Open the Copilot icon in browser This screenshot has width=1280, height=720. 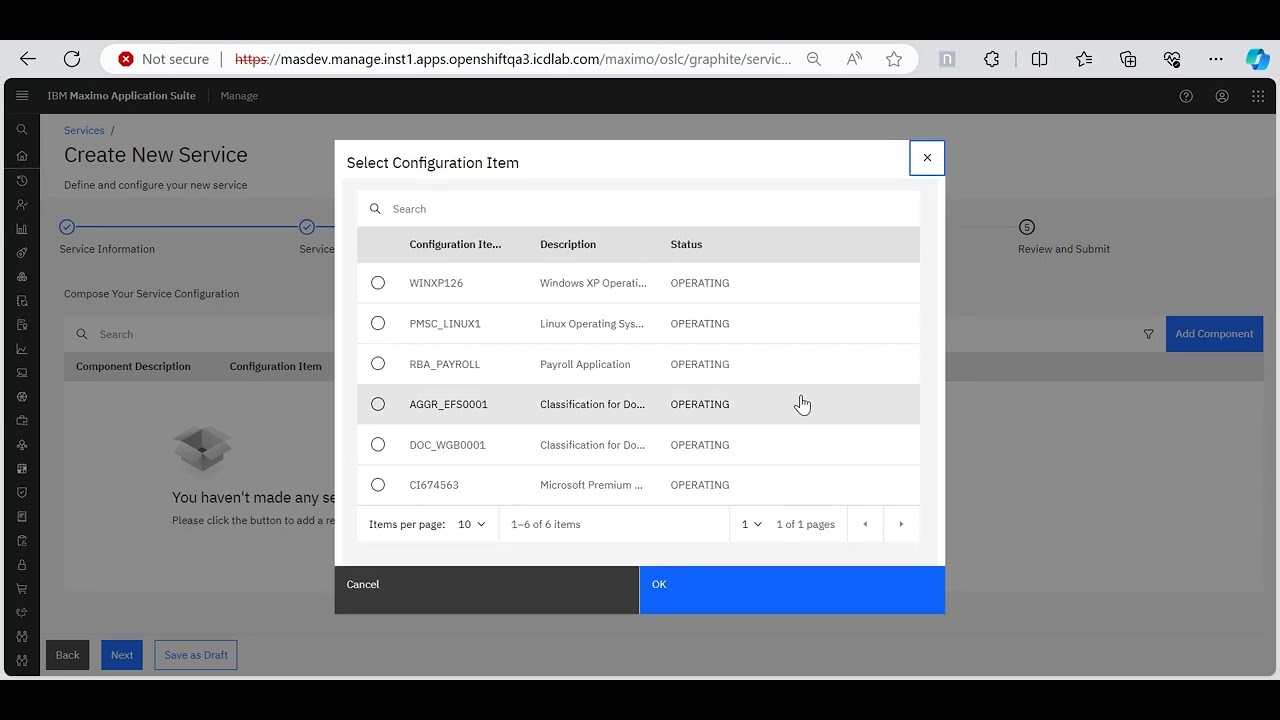[x=1258, y=59]
